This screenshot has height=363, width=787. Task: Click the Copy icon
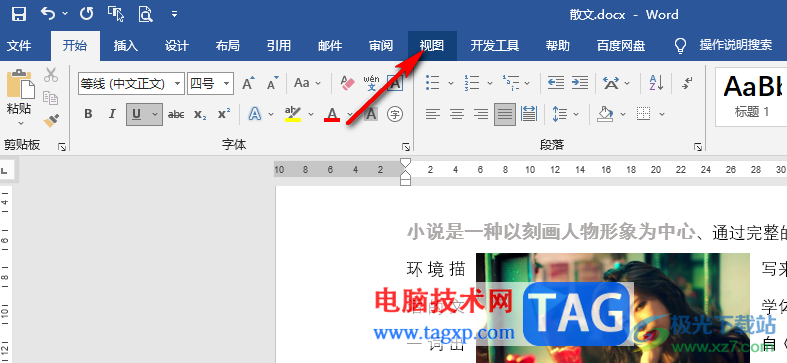click(x=51, y=97)
